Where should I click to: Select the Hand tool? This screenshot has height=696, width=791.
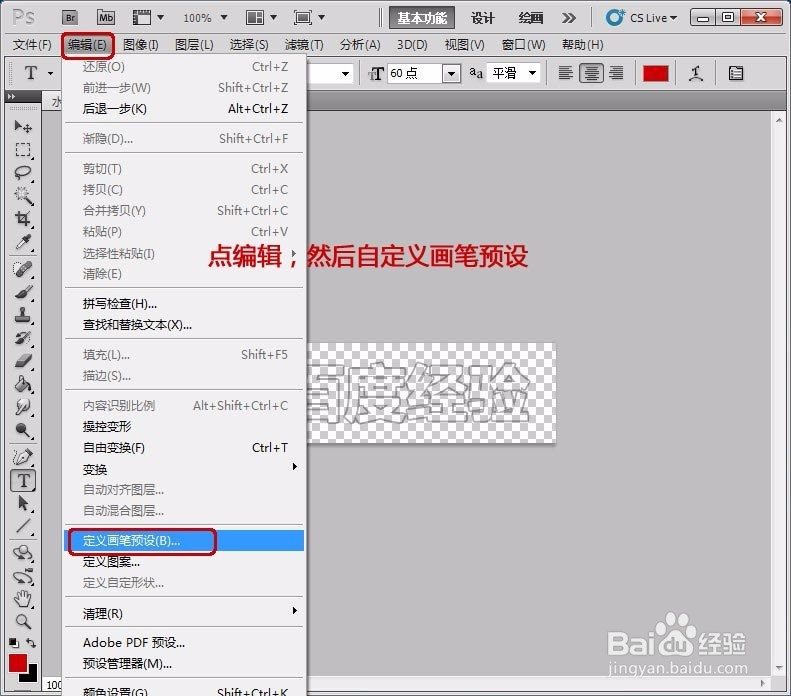(x=23, y=599)
